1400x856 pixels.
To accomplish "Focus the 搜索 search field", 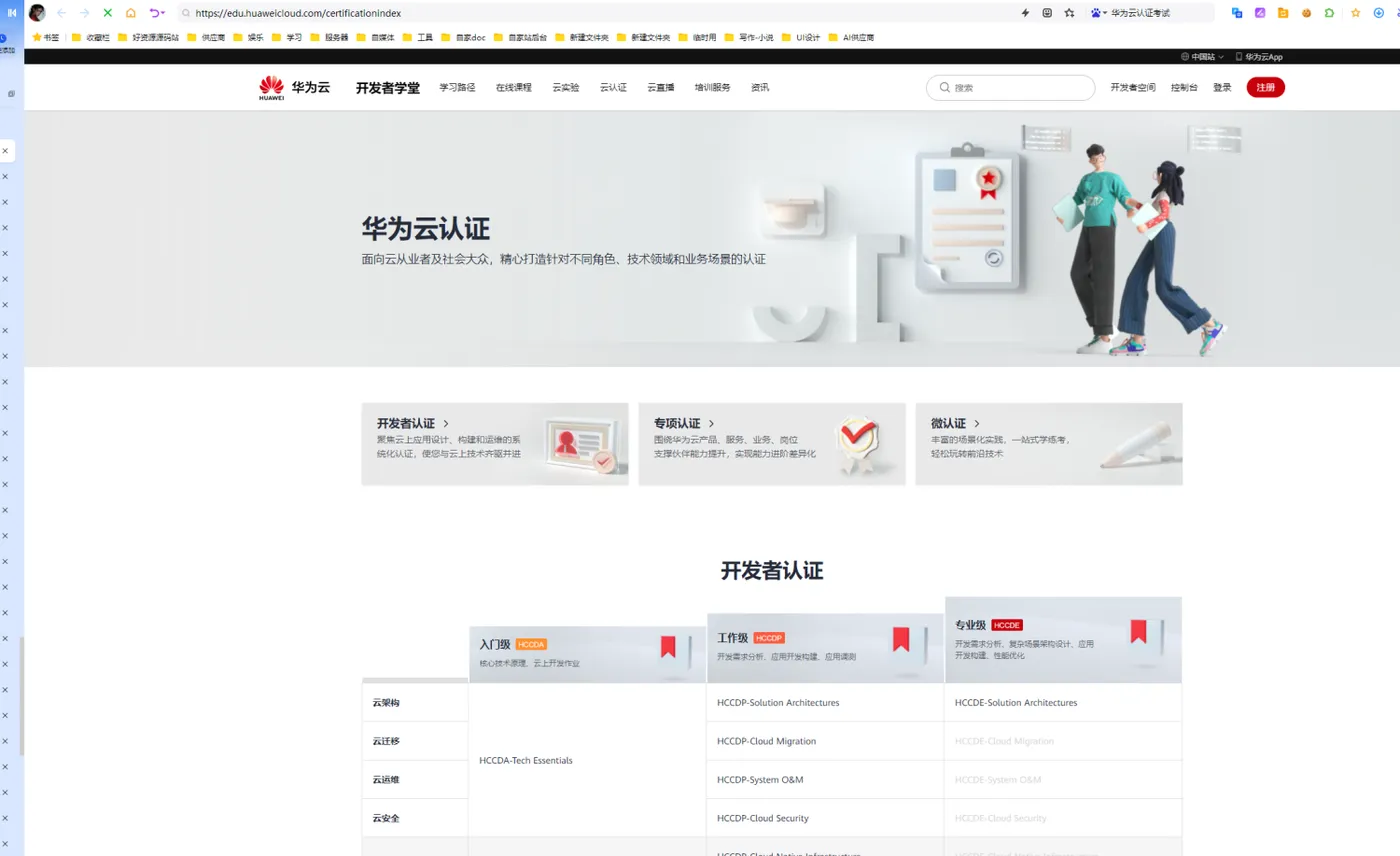I will pyautogui.click(x=1010, y=87).
